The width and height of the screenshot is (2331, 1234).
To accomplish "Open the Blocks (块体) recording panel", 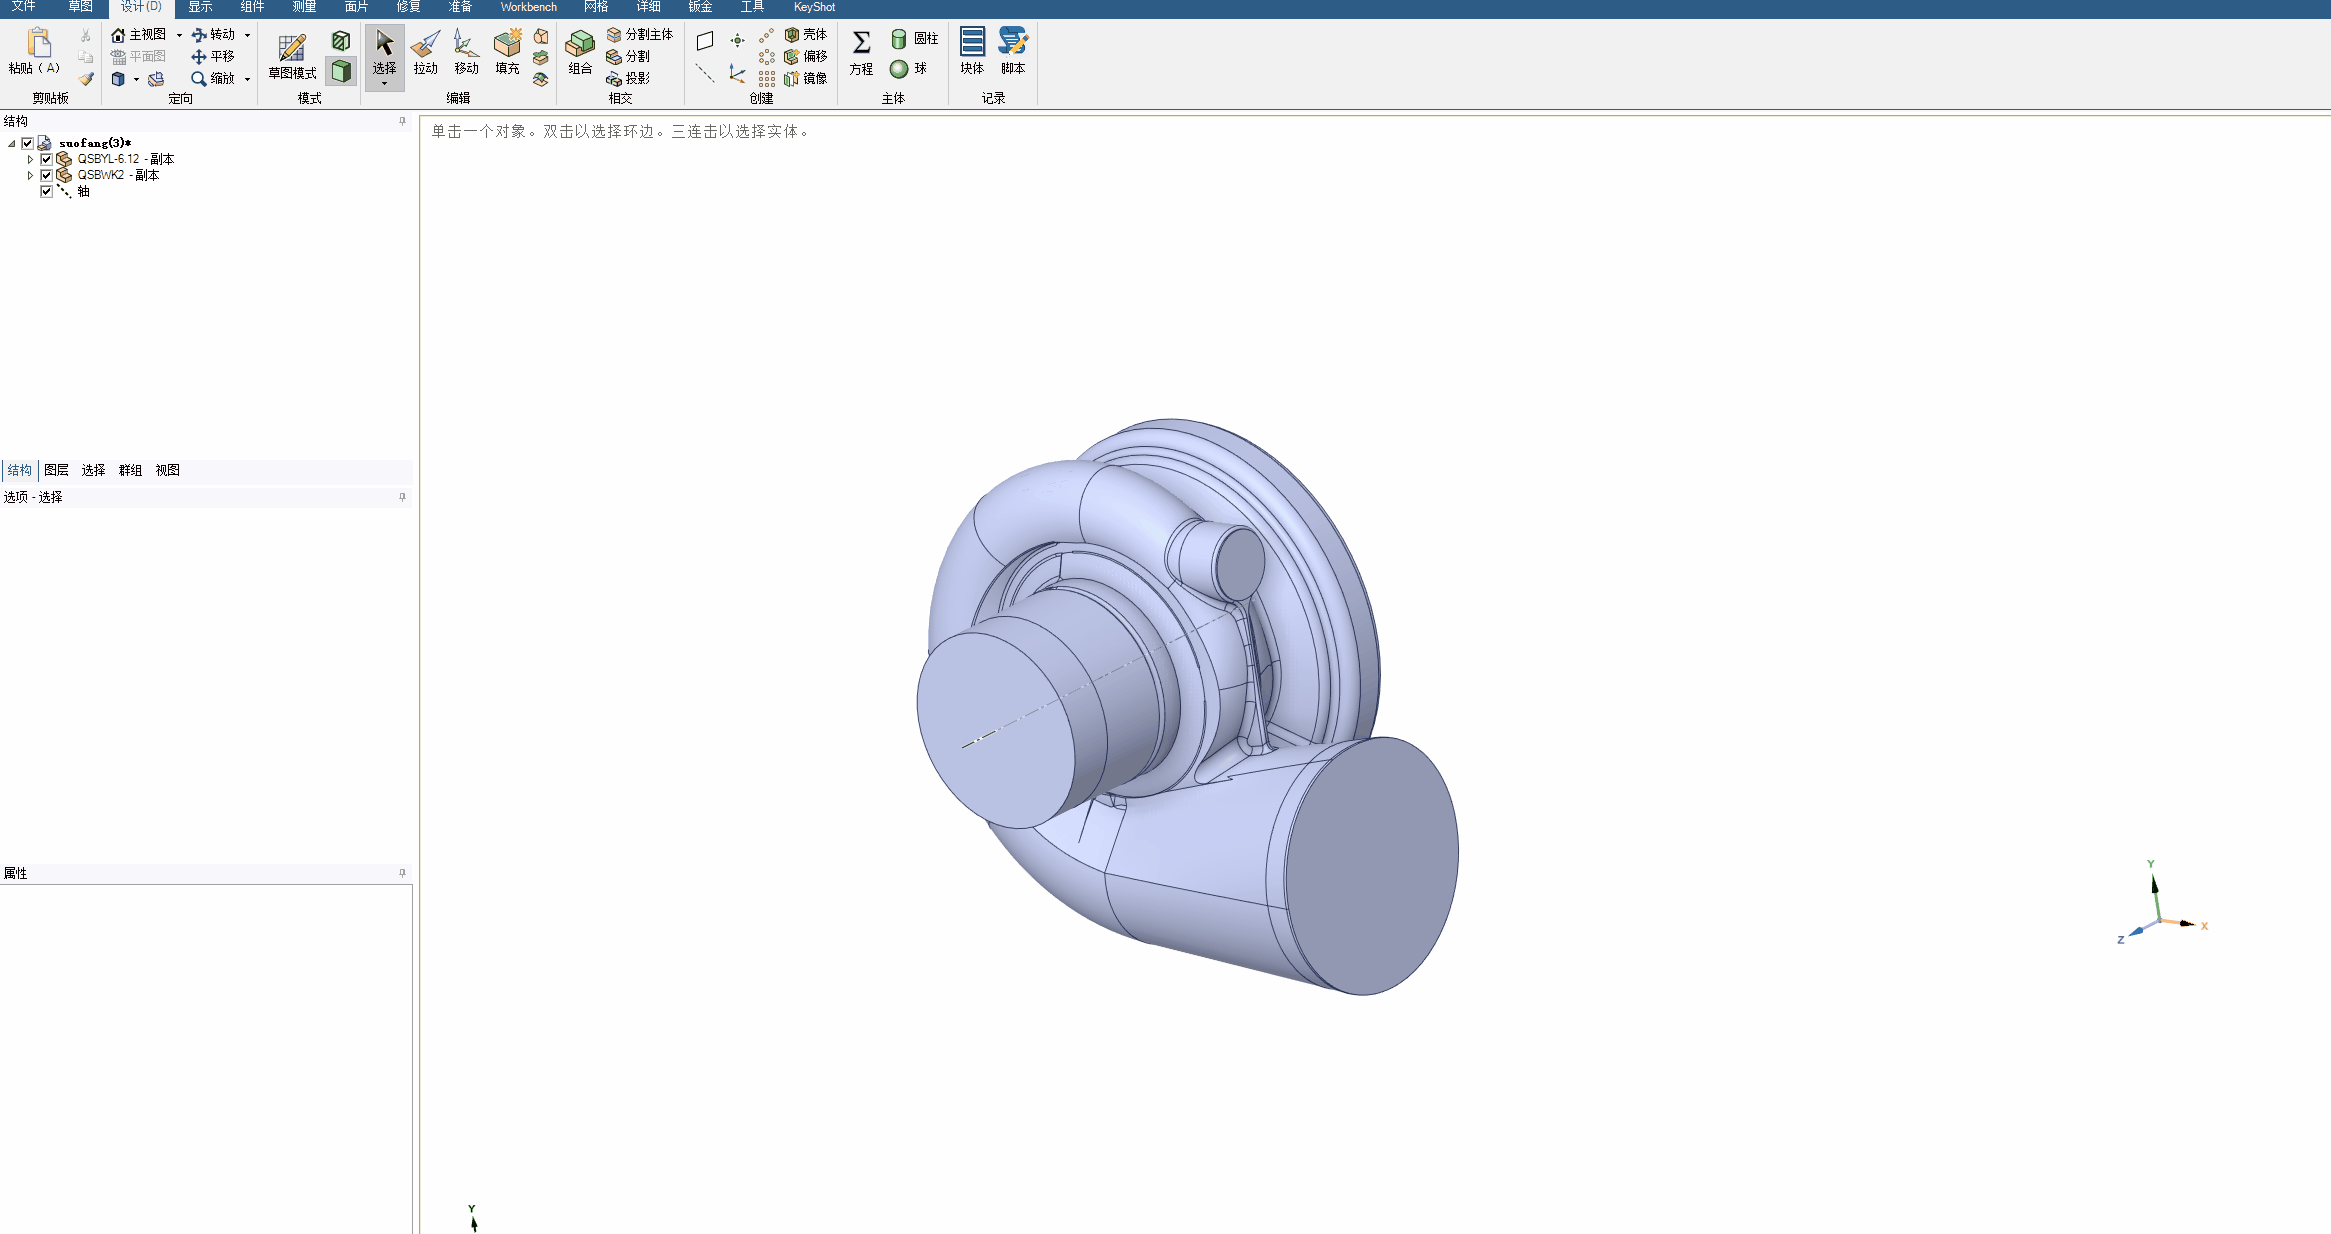I will (x=972, y=52).
